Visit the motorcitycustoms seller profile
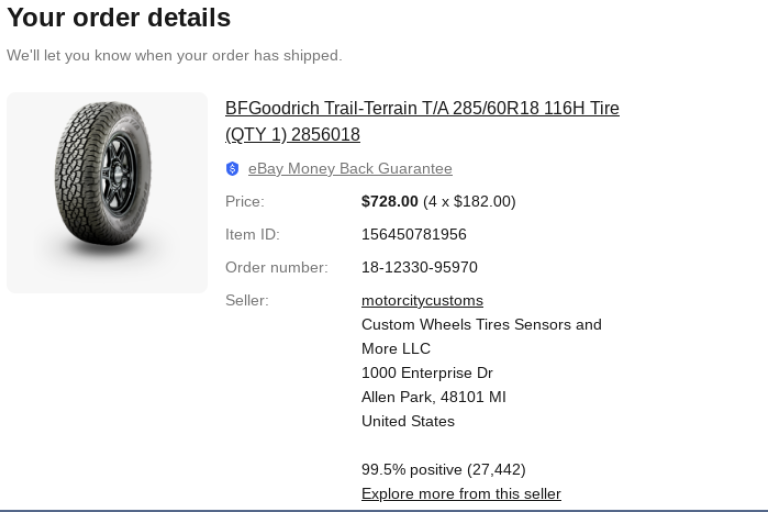 [x=422, y=301]
